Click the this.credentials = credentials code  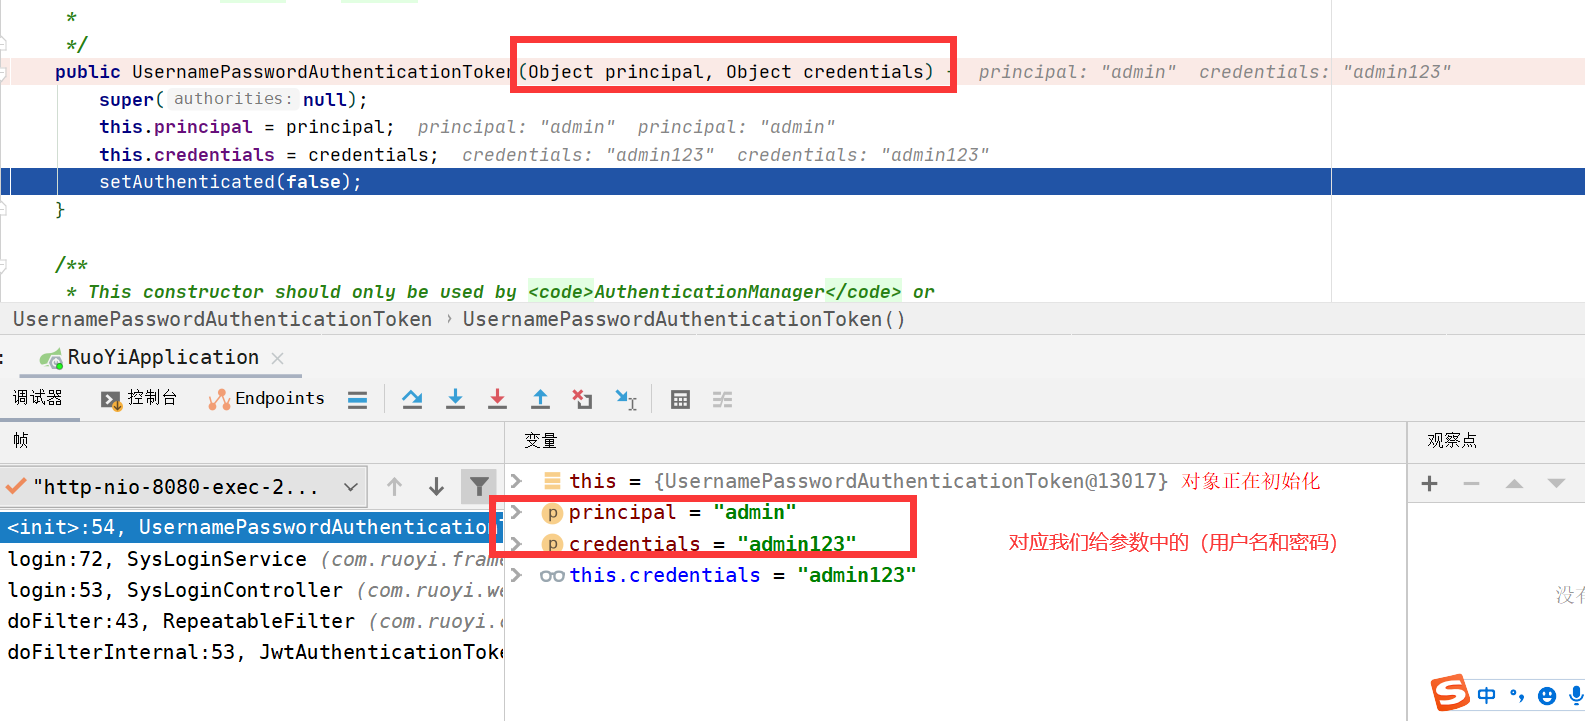[268, 155]
